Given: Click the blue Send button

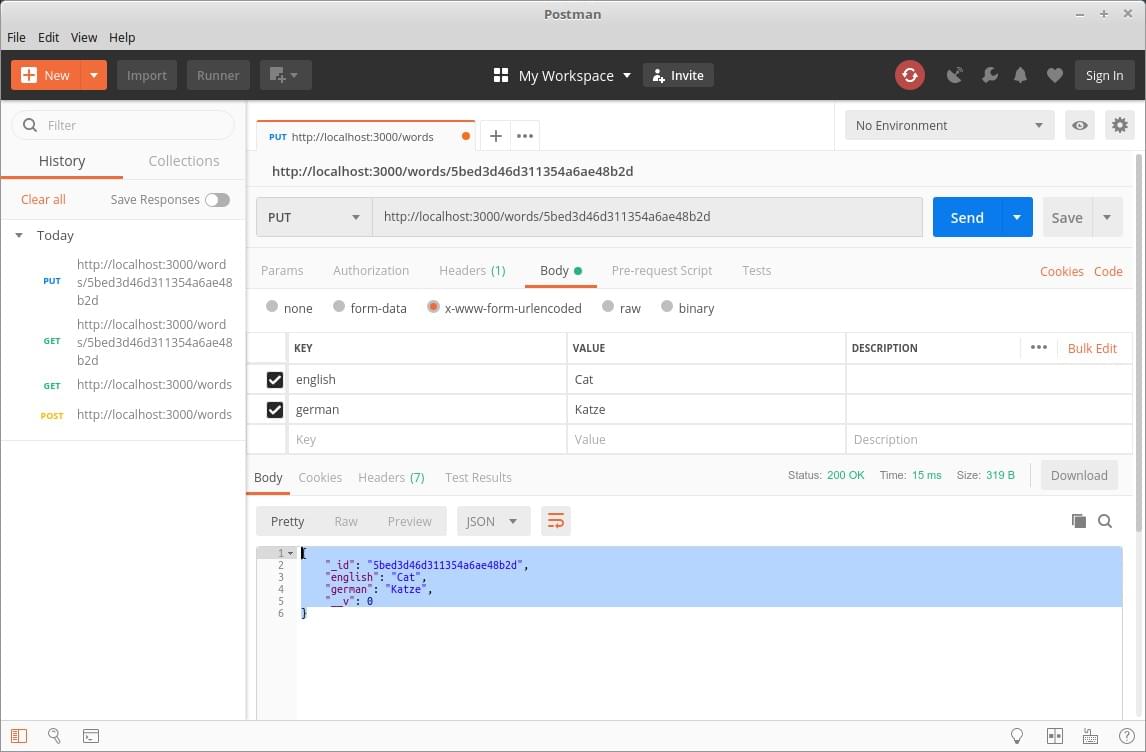Looking at the screenshot, I should [966, 217].
